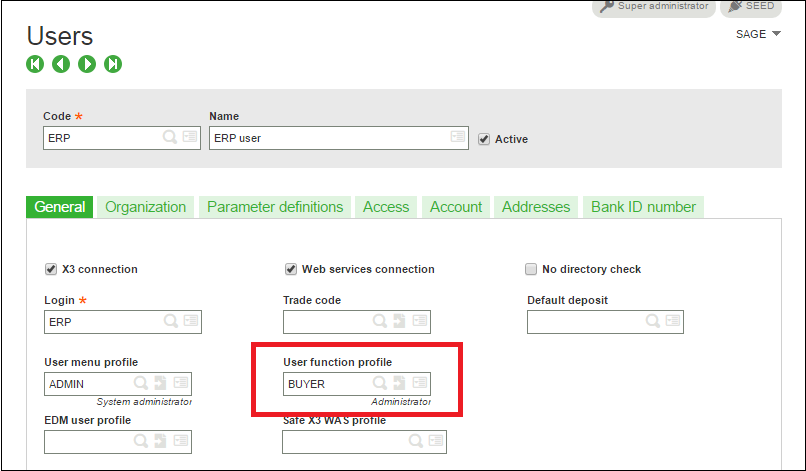Open the Bank ID number tab
This screenshot has width=806, height=471.
pyautogui.click(x=644, y=207)
